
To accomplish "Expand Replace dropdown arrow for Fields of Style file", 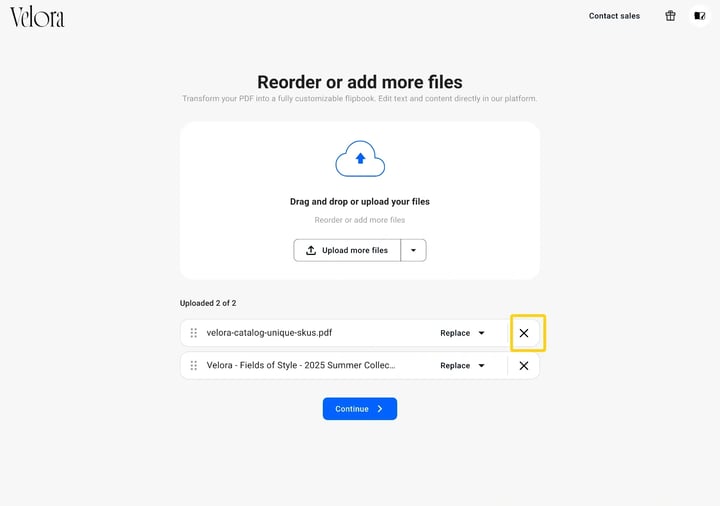I will pos(481,365).
